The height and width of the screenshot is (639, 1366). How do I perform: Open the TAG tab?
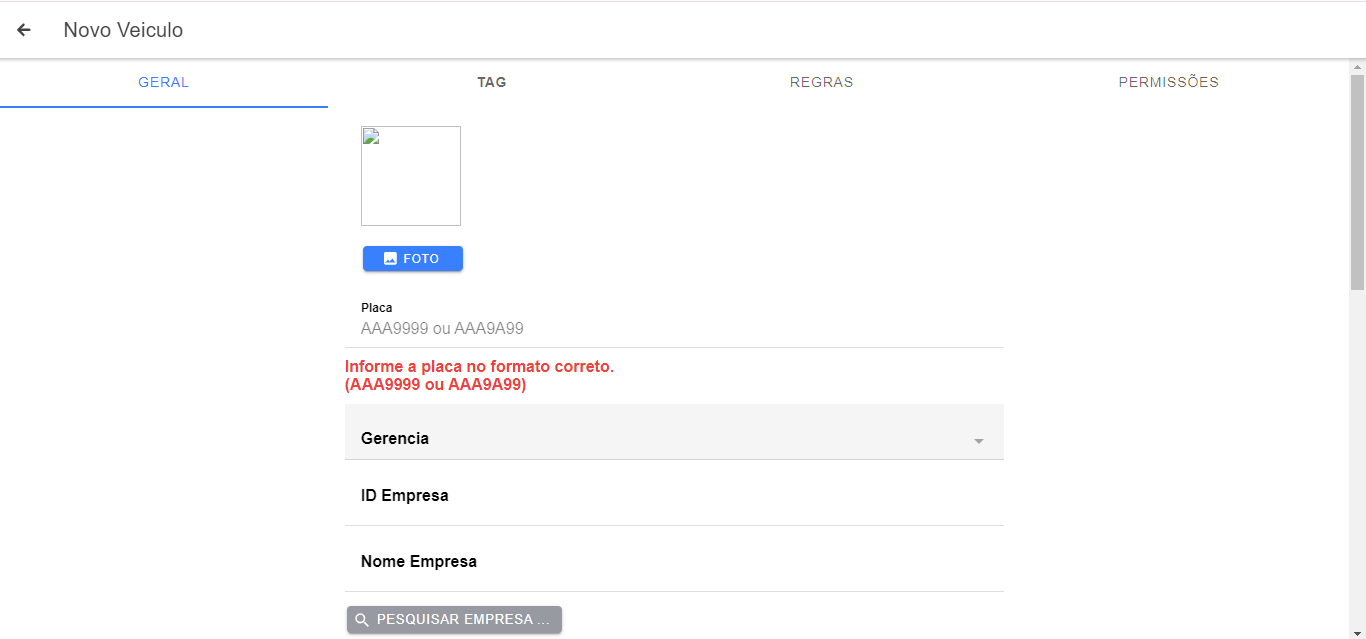pos(491,82)
